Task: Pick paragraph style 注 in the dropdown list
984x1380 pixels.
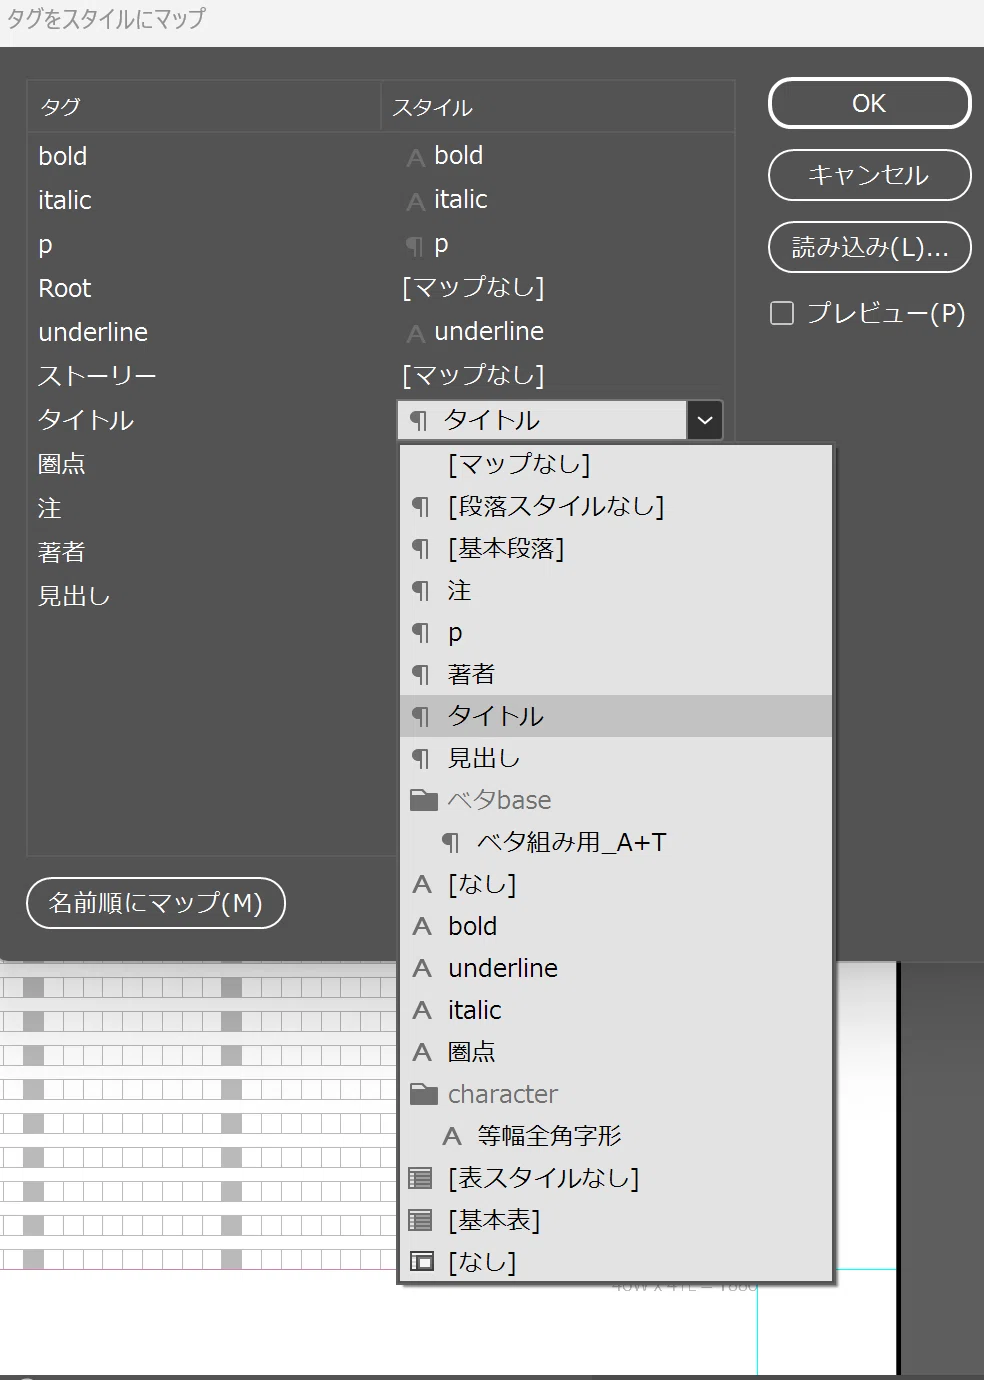Action: [x=616, y=590]
